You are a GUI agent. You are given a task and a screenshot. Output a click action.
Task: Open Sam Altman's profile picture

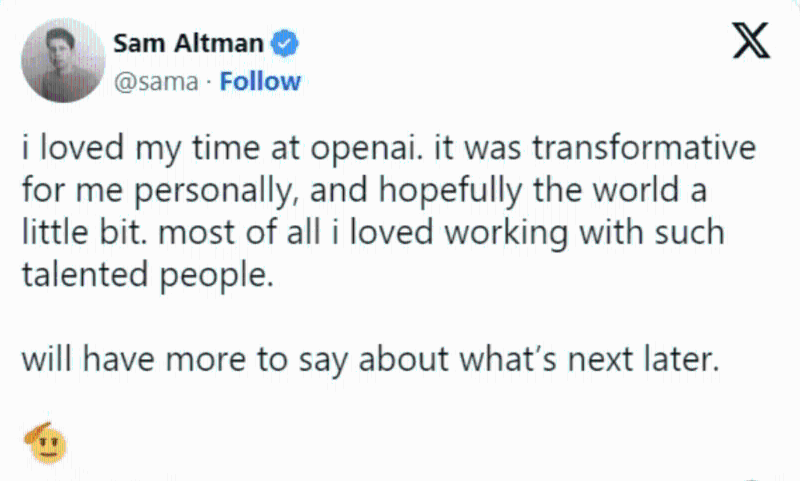coord(62,60)
